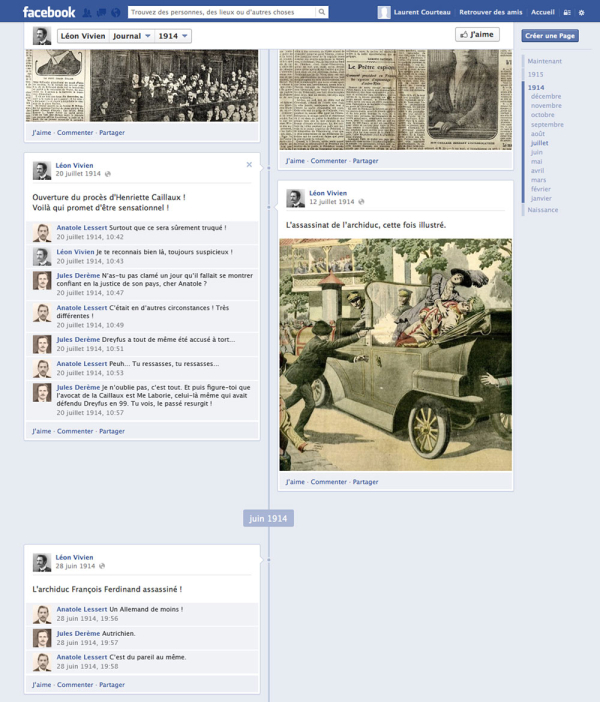The height and width of the screenshot is (702, 600).
Task: Open the 28 juin 1914 post date
Action: [75, 566]
